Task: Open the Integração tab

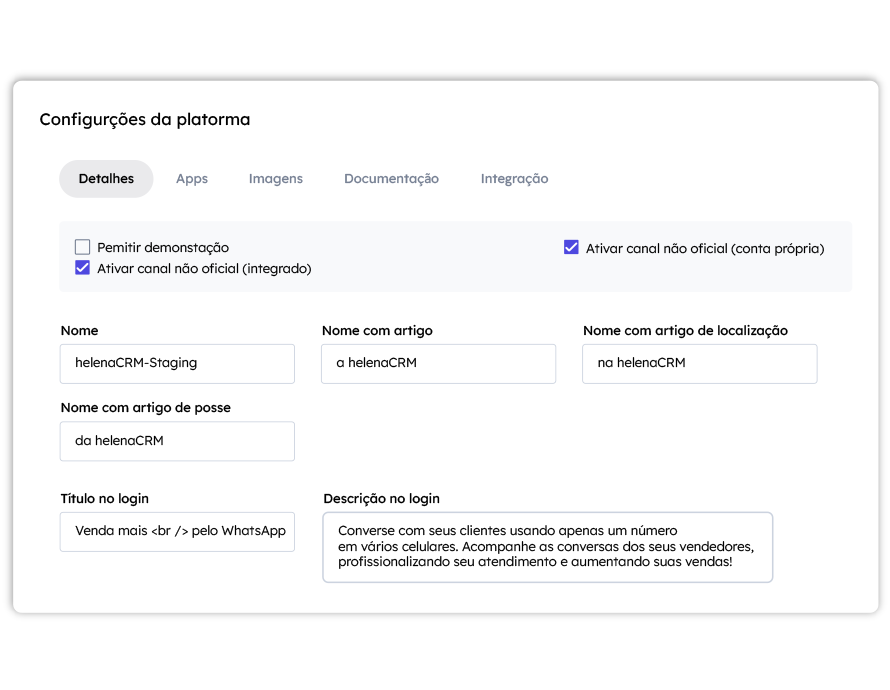Action: tap(514, 179)
